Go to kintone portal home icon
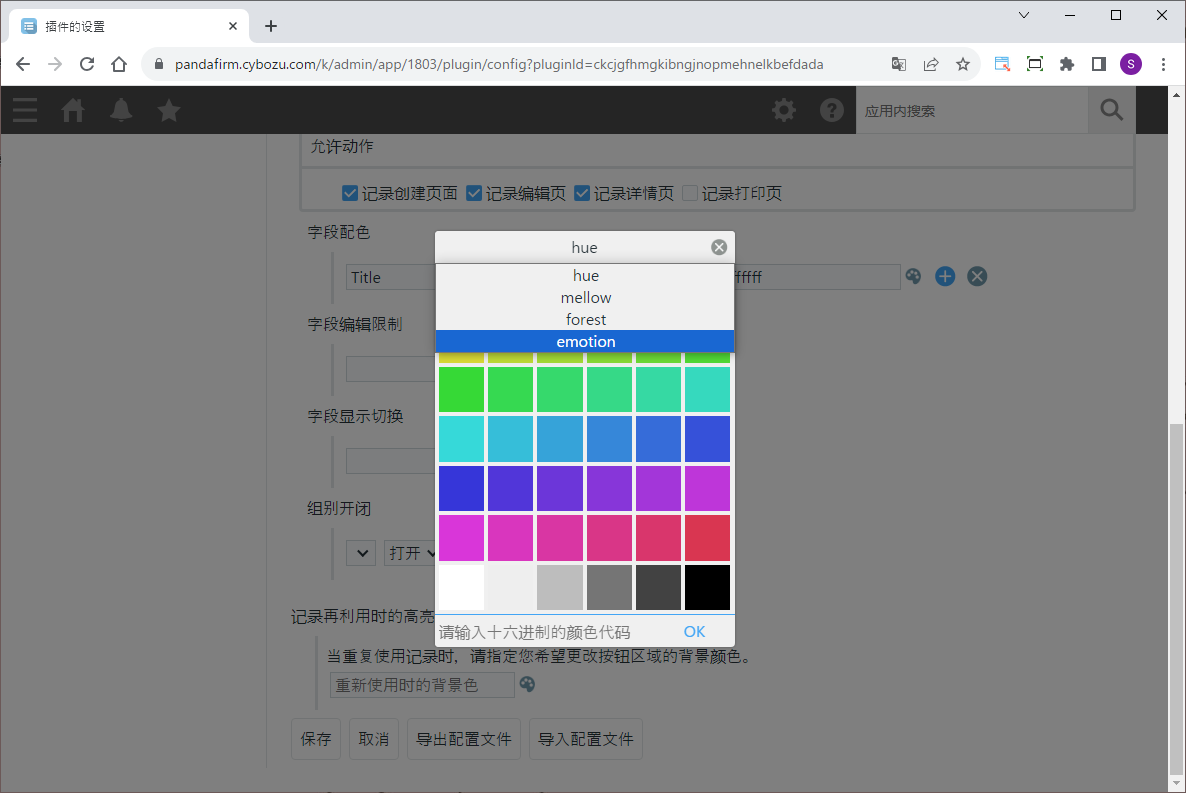1186x793 pixels. click(x=73, y=110)
